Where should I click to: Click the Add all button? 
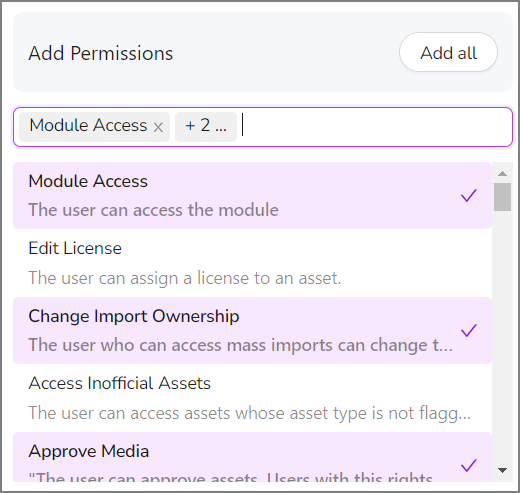point(448,52)
